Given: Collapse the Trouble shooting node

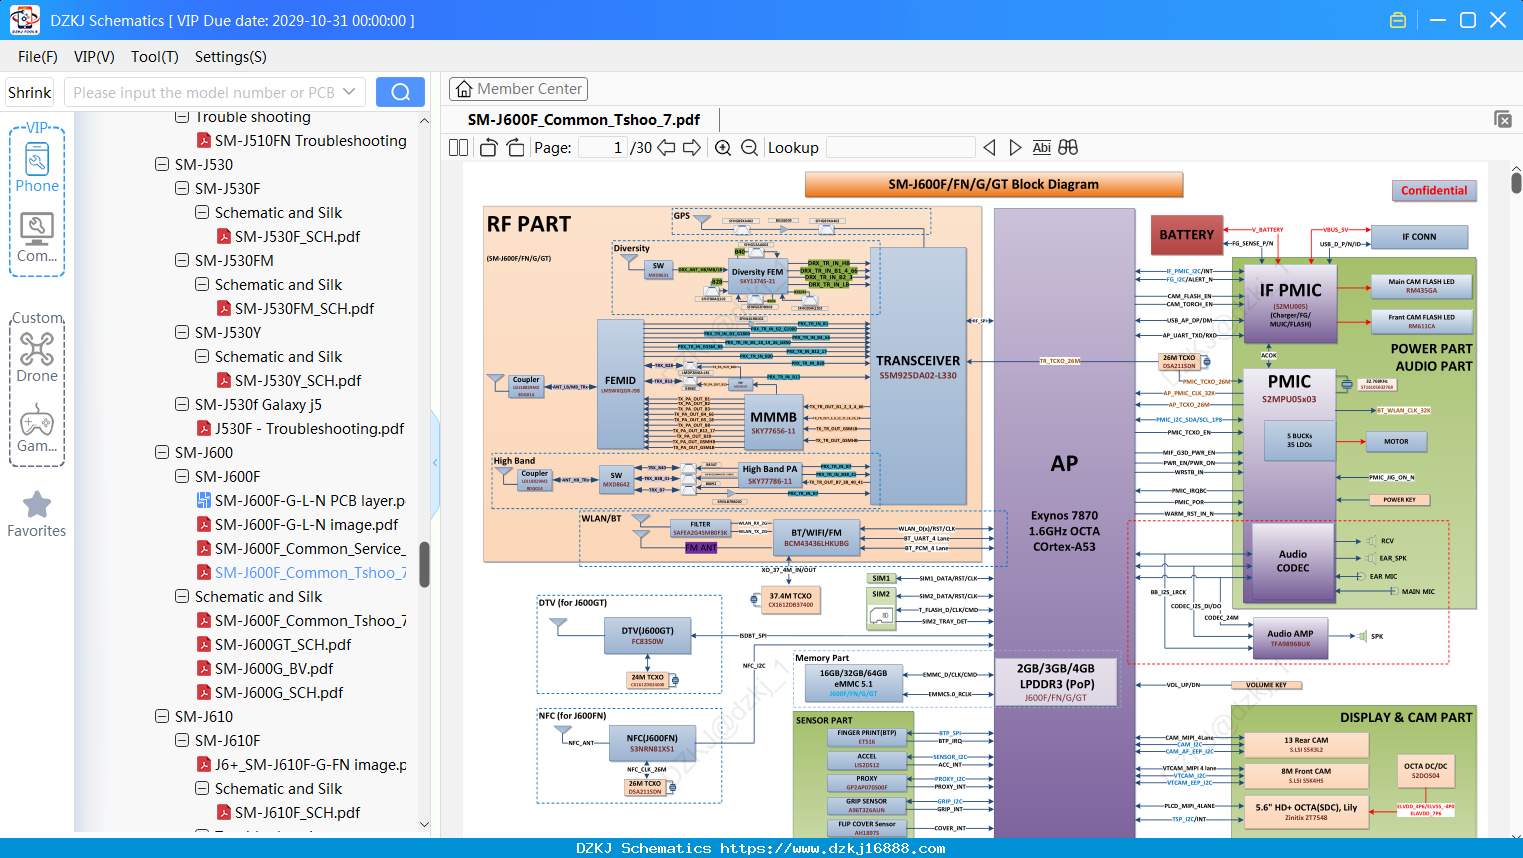Looking at the screenshot, I should point(182,117).
